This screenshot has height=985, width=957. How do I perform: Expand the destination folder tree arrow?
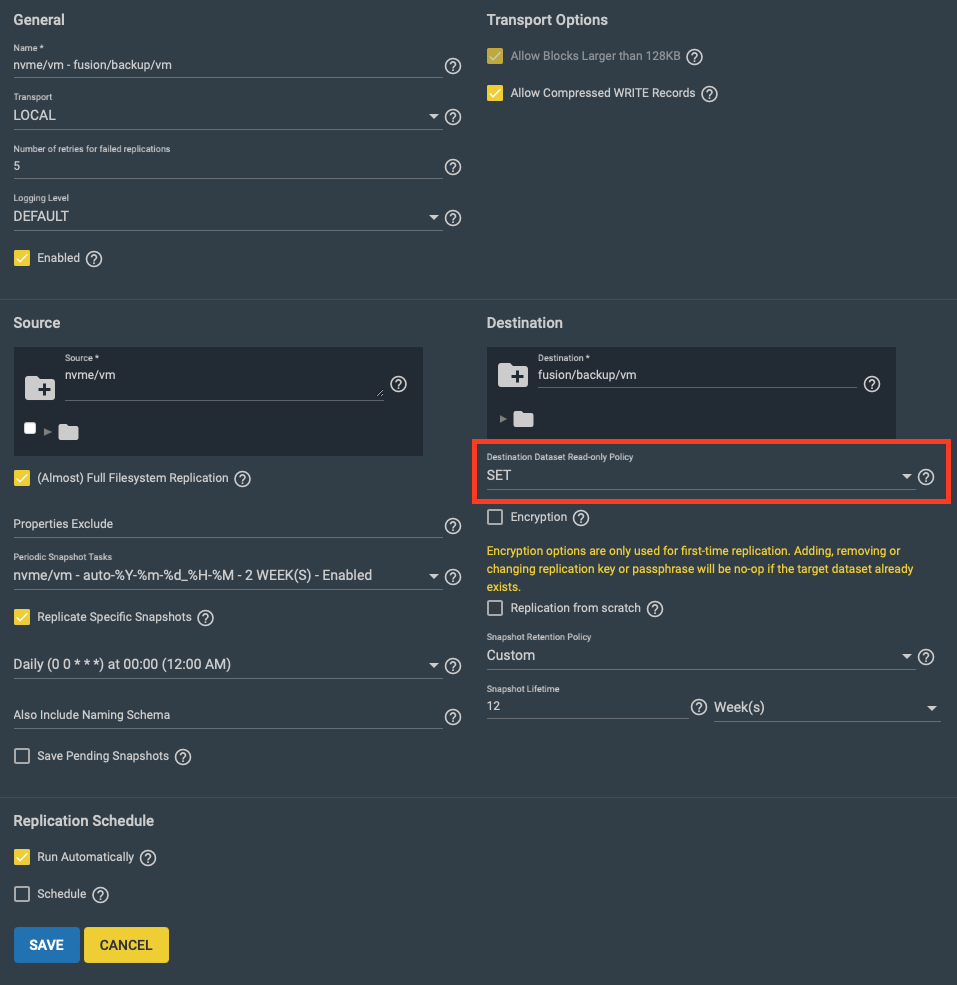coord(502,419)
